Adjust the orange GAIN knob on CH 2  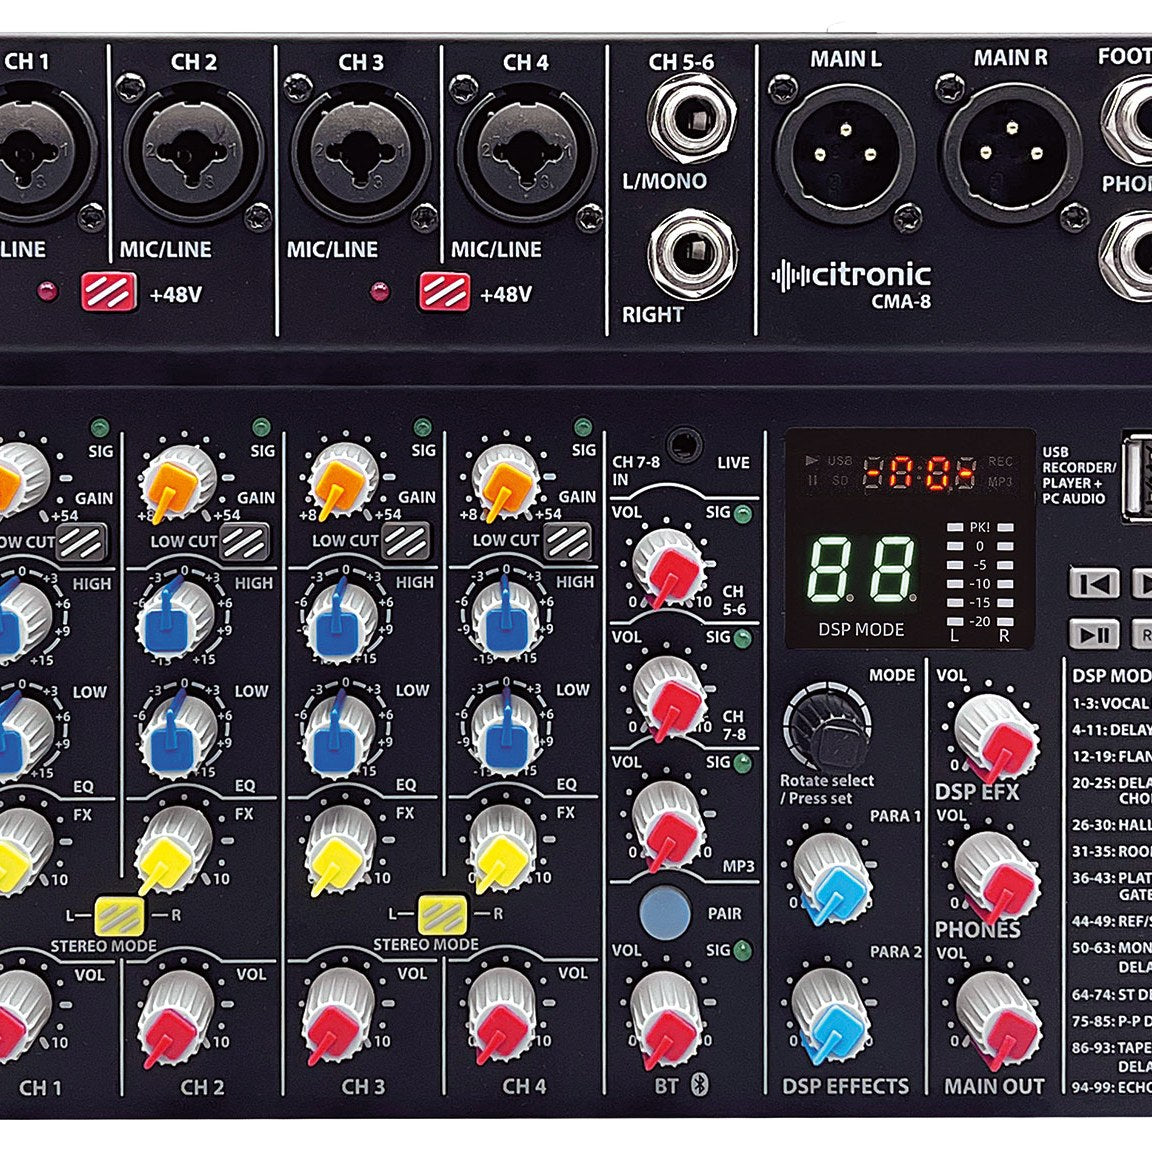(x=177, y=485)
